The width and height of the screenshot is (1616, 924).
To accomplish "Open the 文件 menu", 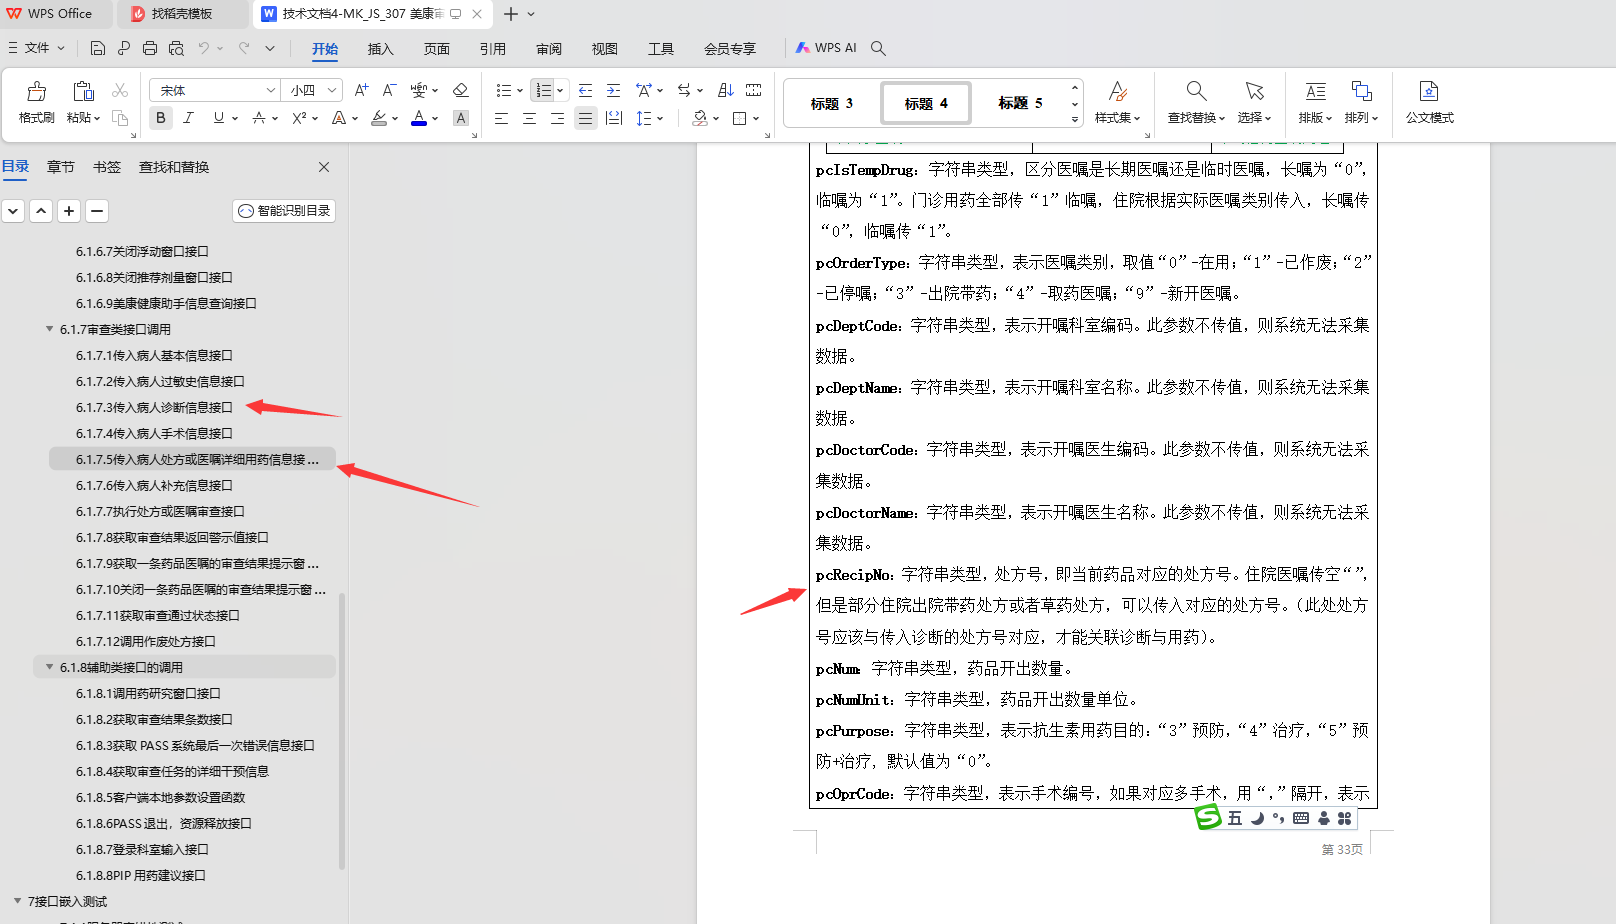I will [37, 48].
